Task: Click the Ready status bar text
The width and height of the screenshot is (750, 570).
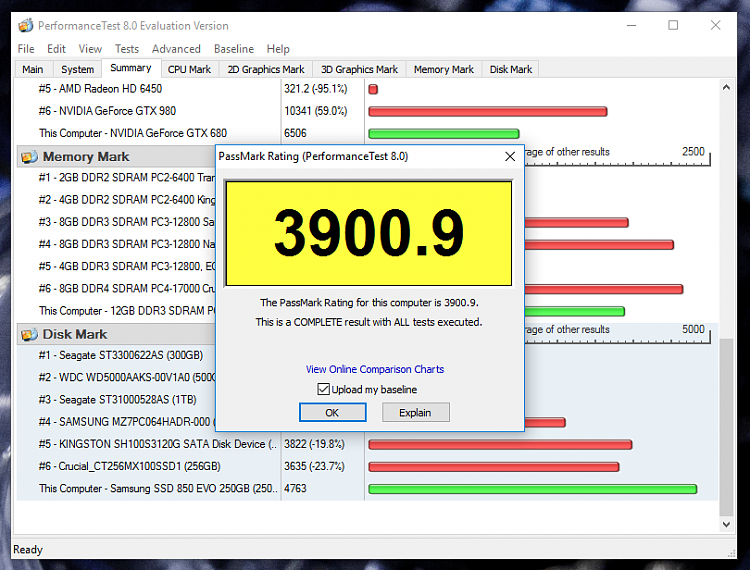Action: 28,550
